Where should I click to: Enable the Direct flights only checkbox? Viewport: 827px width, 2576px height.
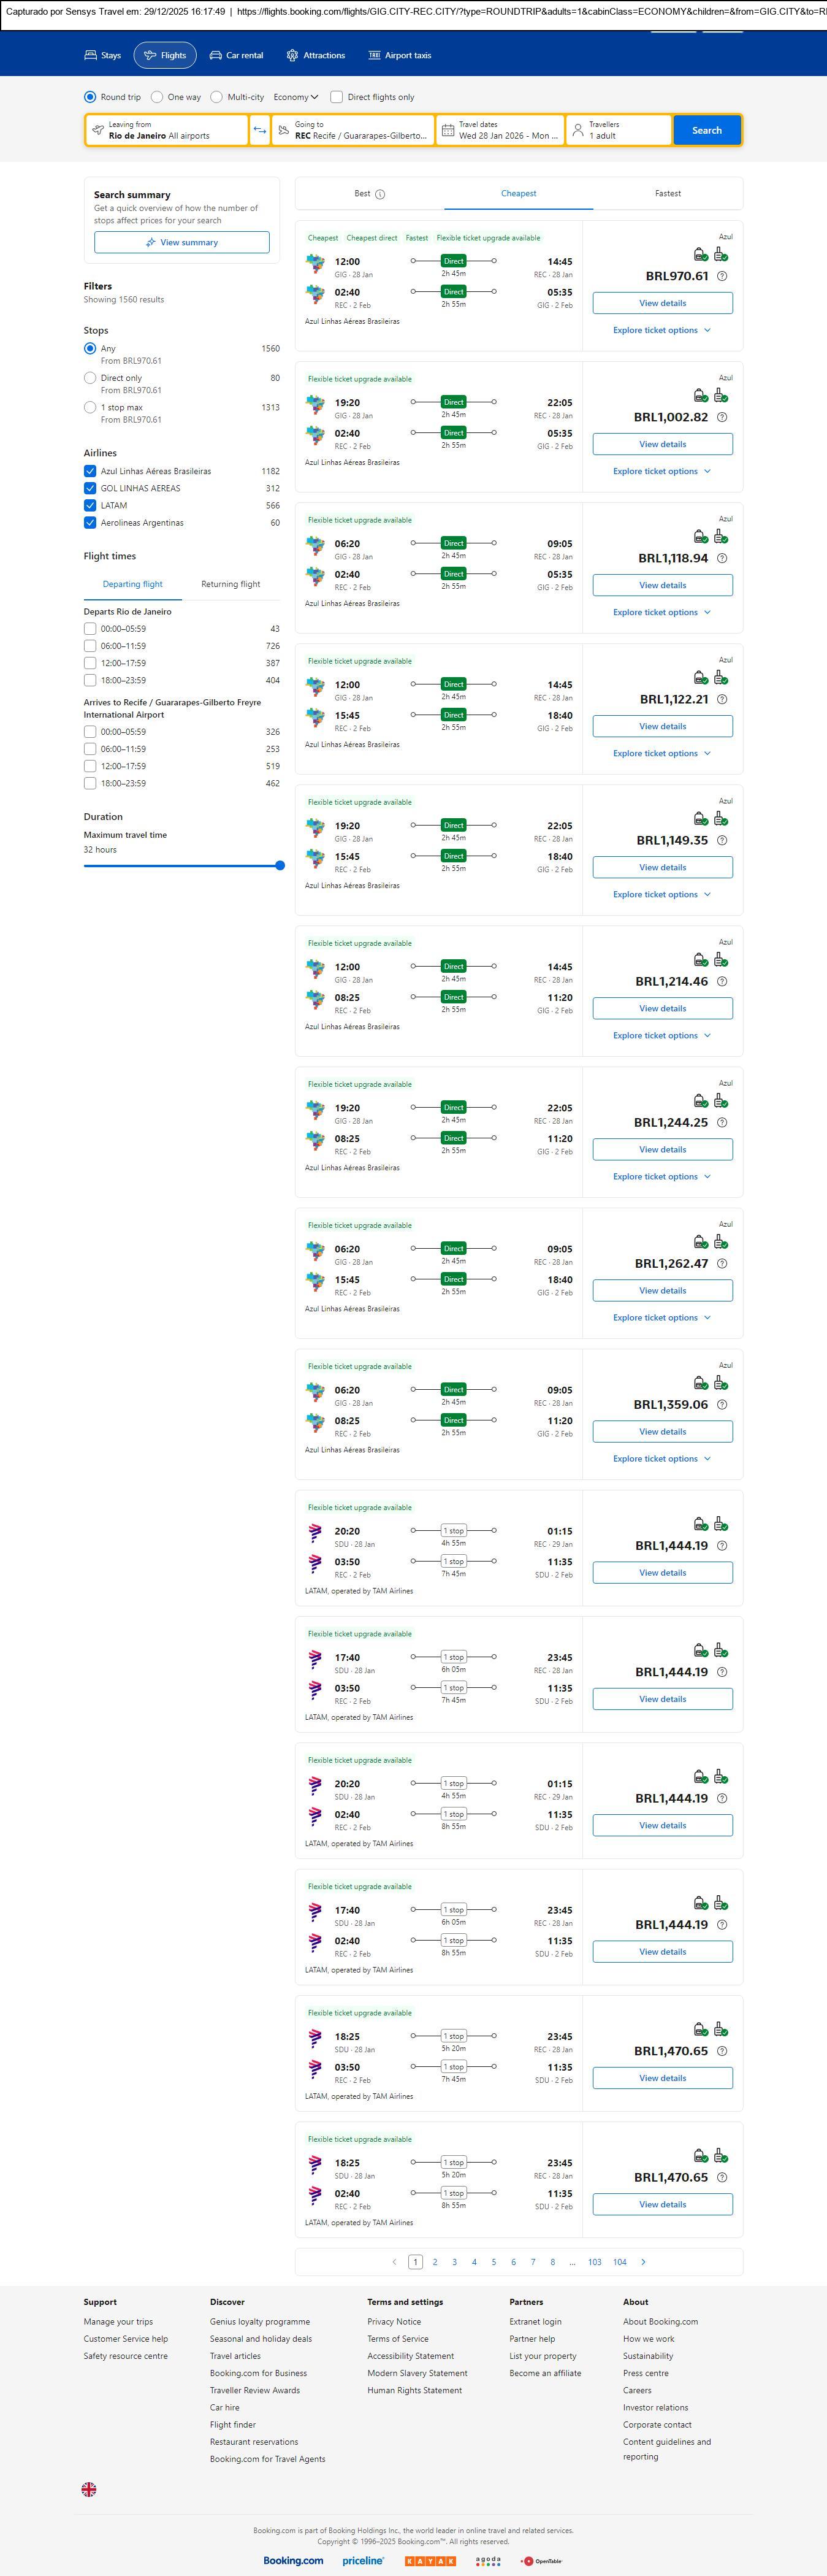tap(337, 97)
